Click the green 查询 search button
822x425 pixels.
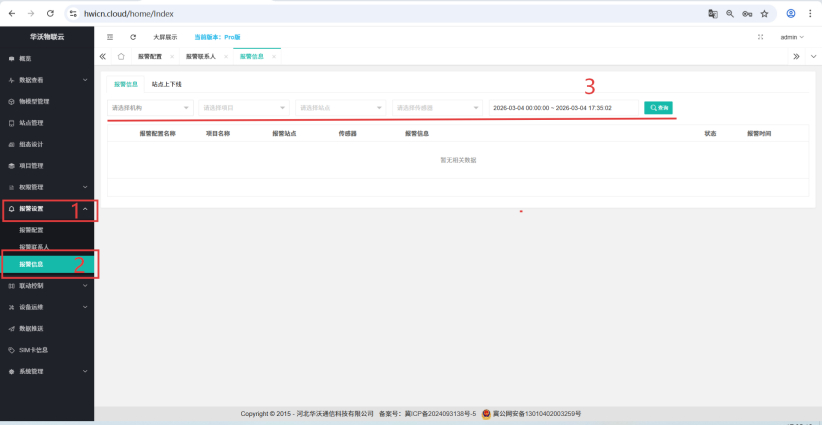tap(658, 107)
